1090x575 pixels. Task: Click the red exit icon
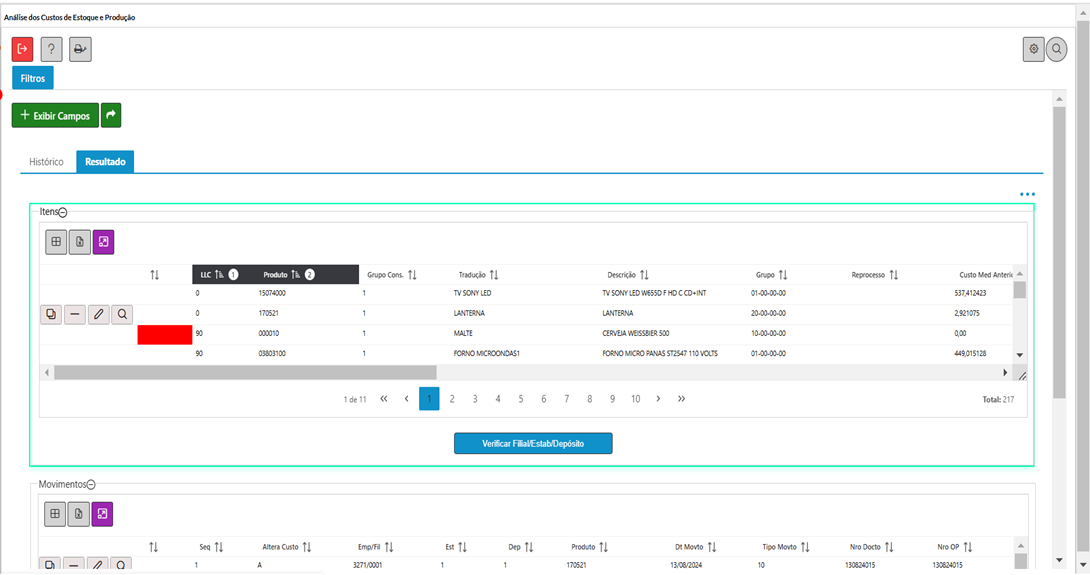click(x=22, y=49)
